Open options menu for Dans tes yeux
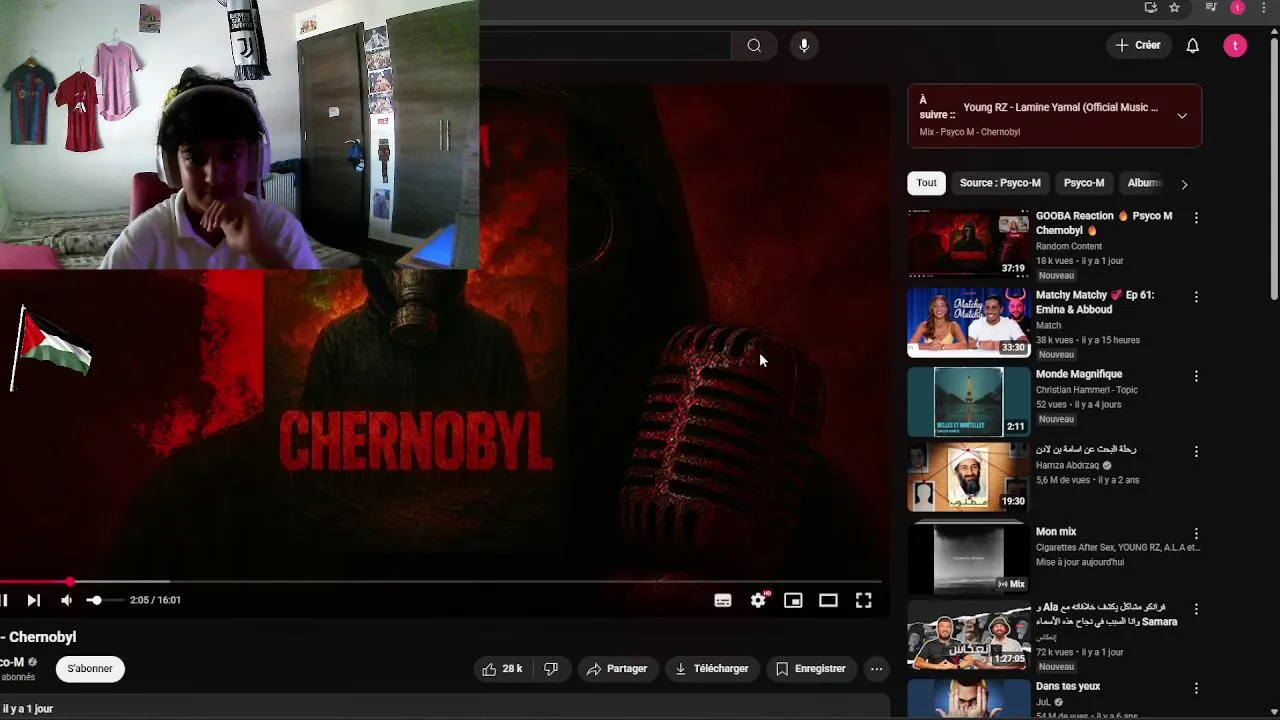The width and height of the screenshot is (1280, 720). [x=1196, y=688]
